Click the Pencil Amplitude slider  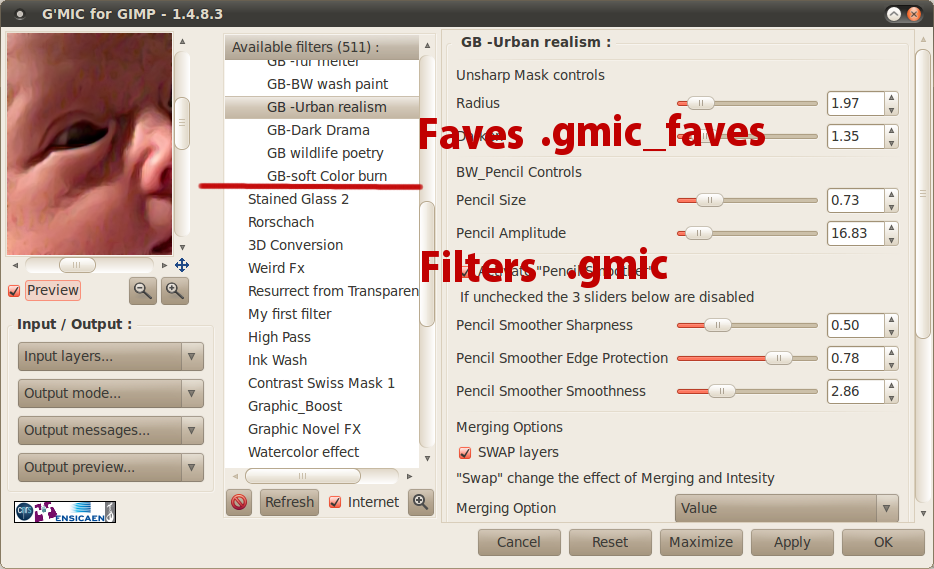(x=747, y=234)
